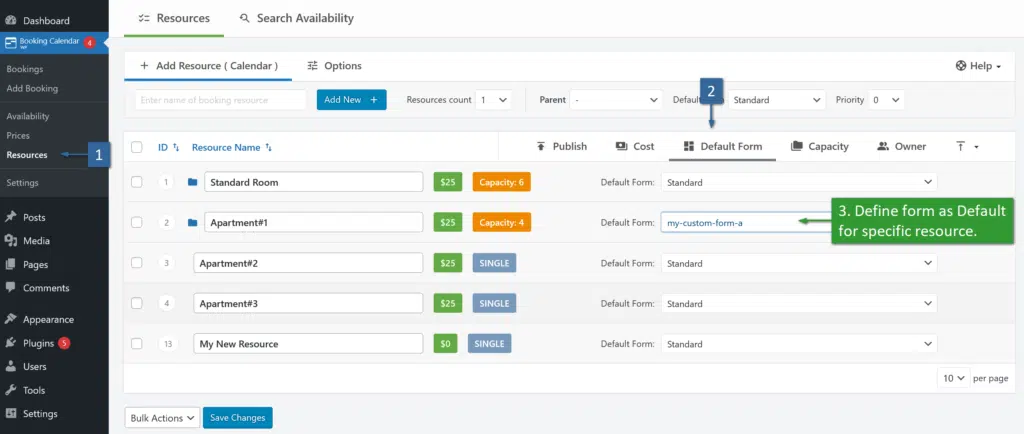
Task: Open Default Form dropdown for My New Resource
Action: coord(799,344)
